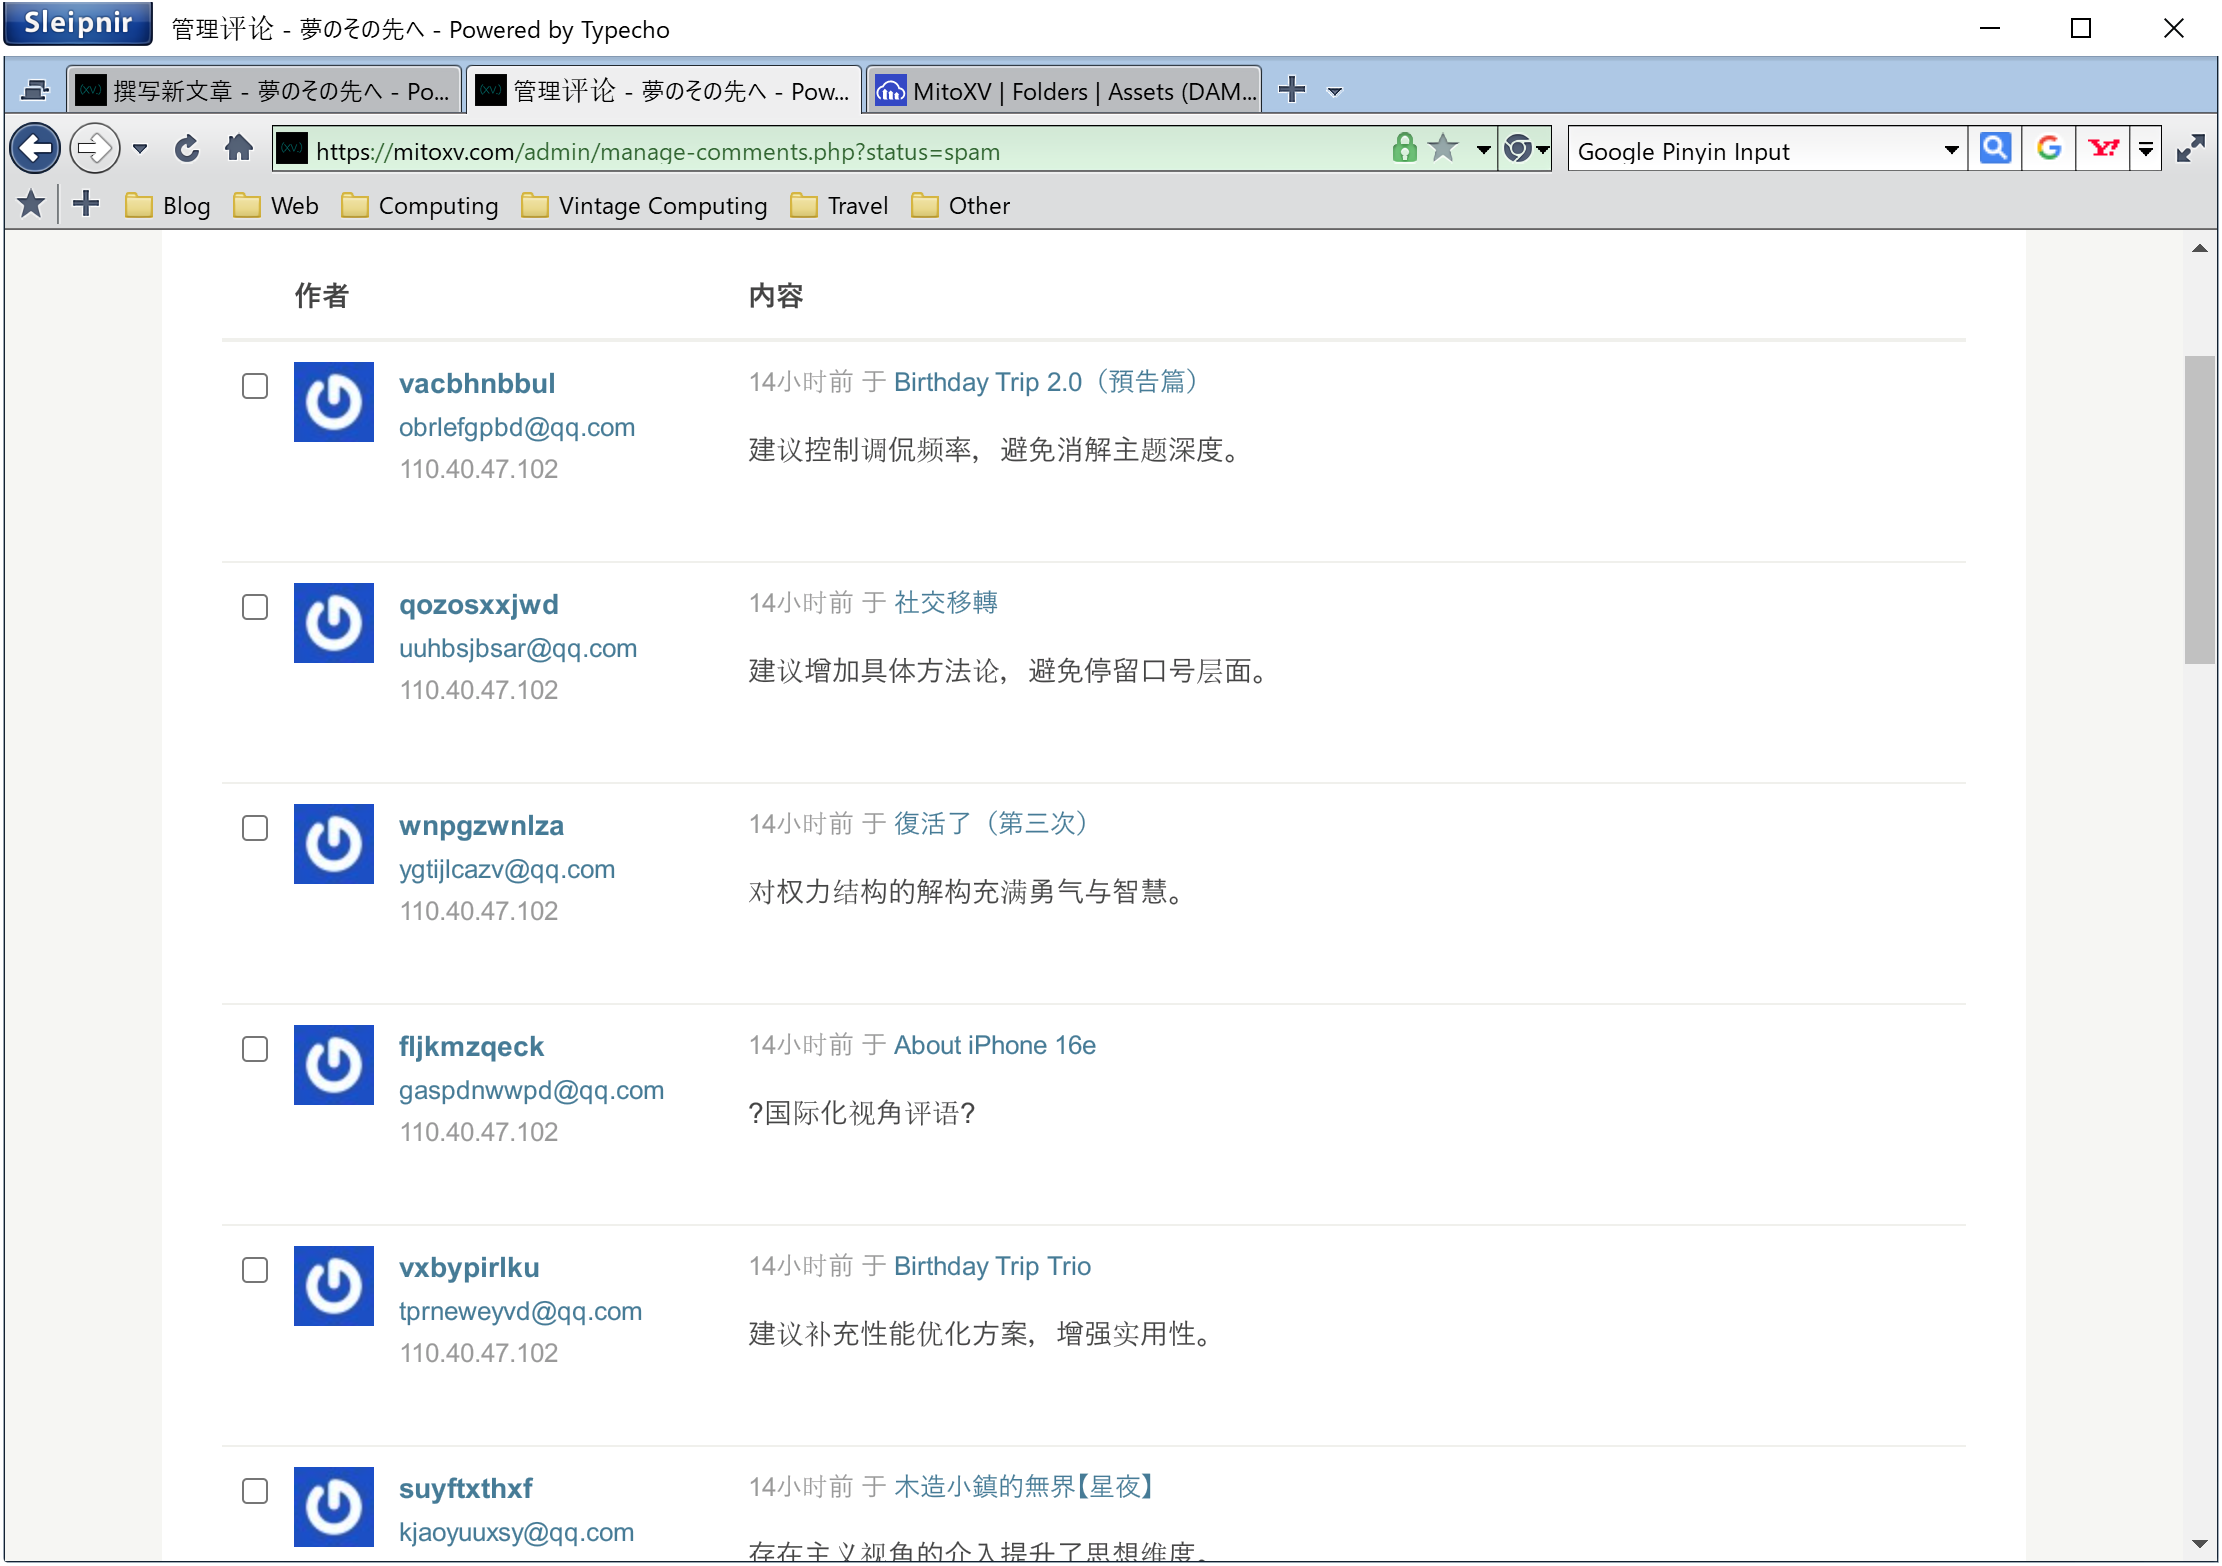
Task: Click the scrollbar down arrow
Action: [2199, 1544]
